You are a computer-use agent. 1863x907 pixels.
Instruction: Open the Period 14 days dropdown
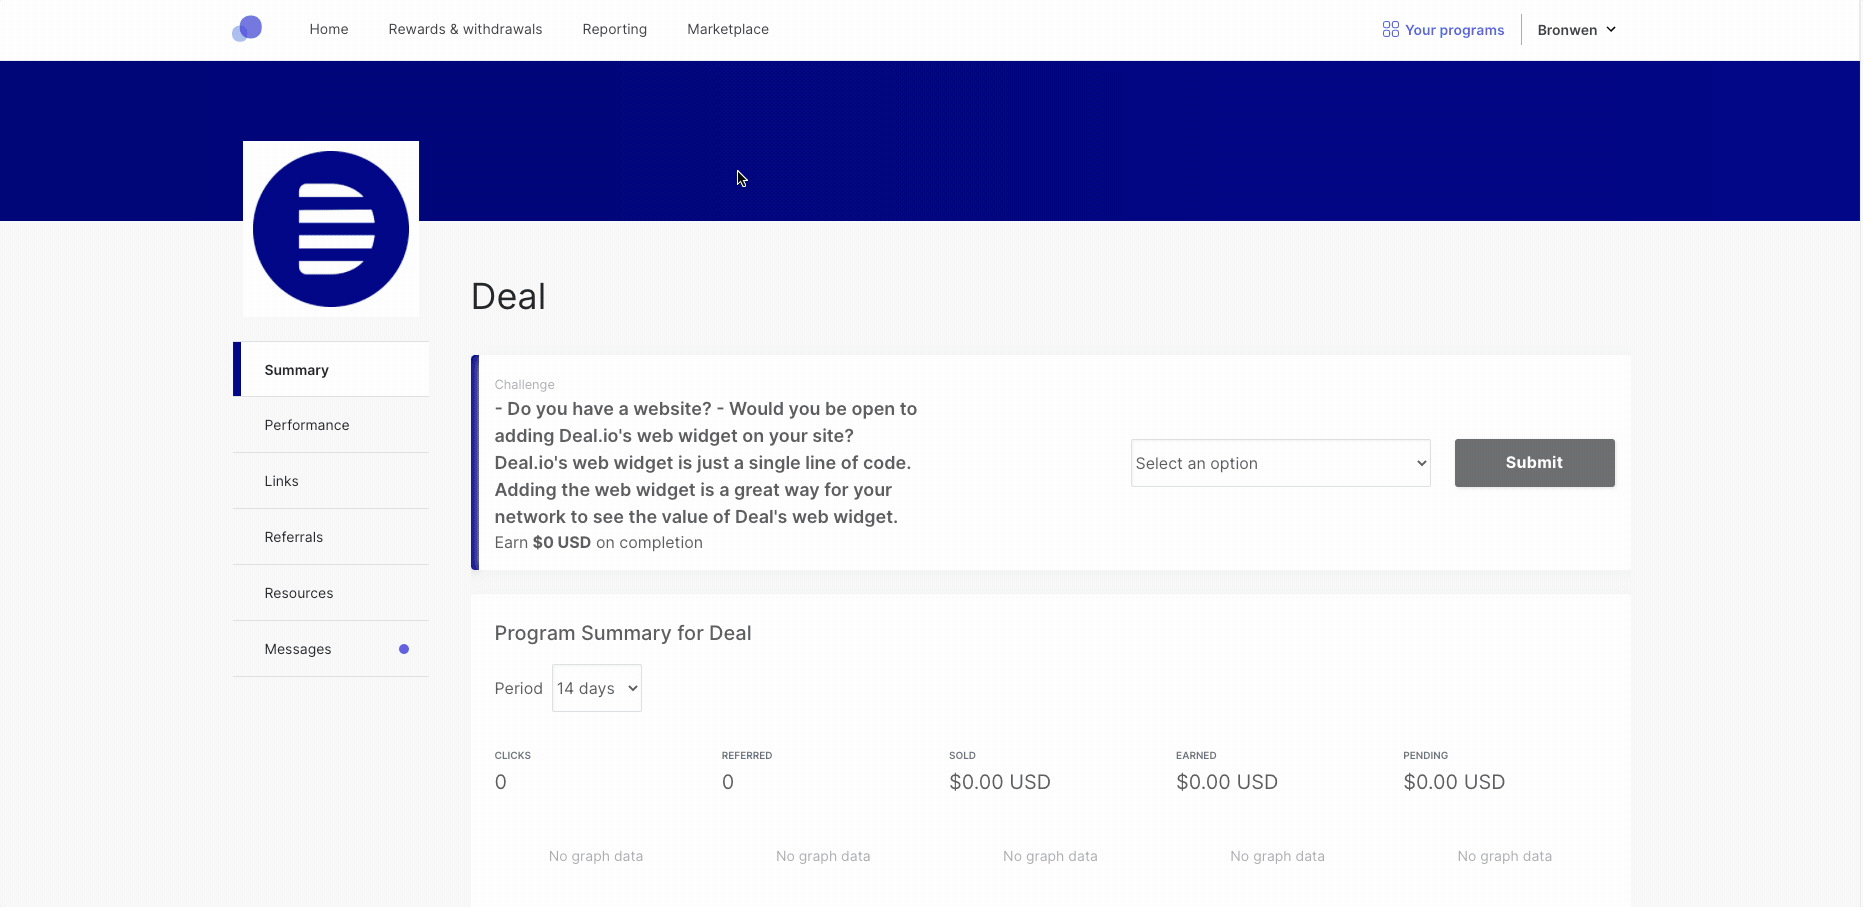click(597, 688)
